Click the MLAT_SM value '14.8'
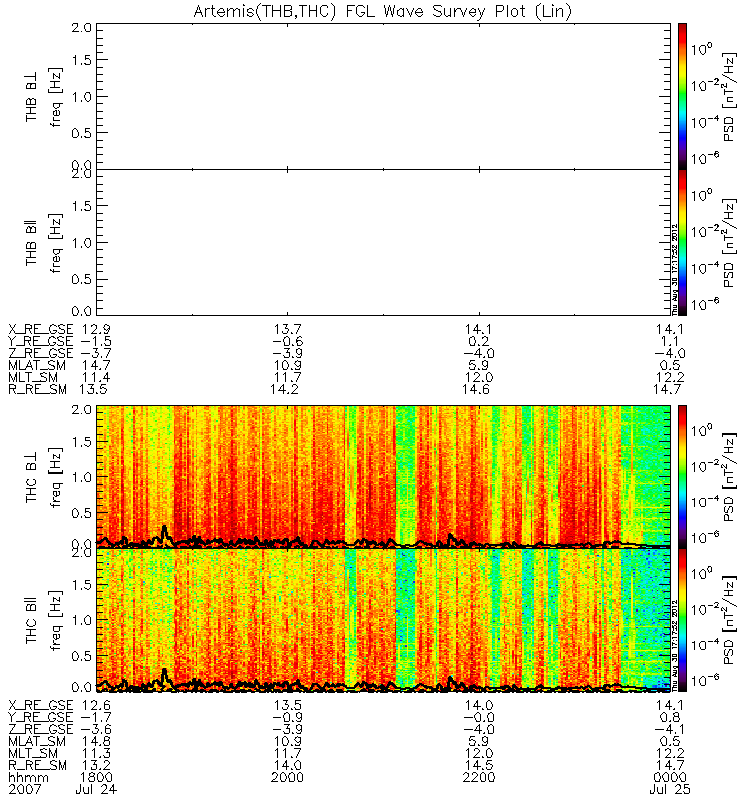This screenshot has height=800, width=750. pos(96,741)
